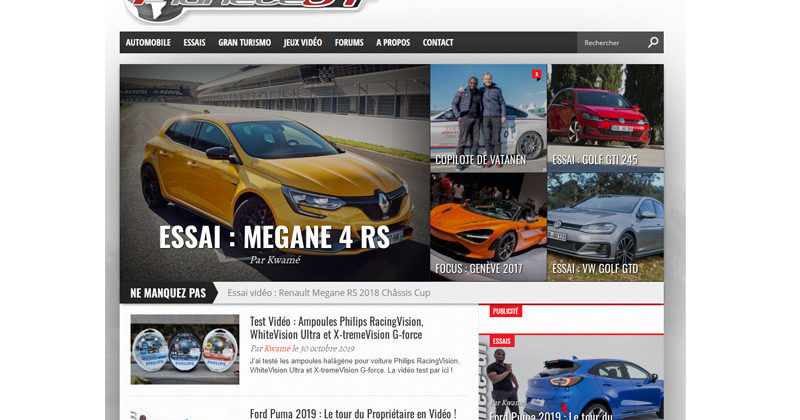This screenshot has height=420, width=800.
Task: Click the Par Kwamé byline under Megane title
Action: 275,260
